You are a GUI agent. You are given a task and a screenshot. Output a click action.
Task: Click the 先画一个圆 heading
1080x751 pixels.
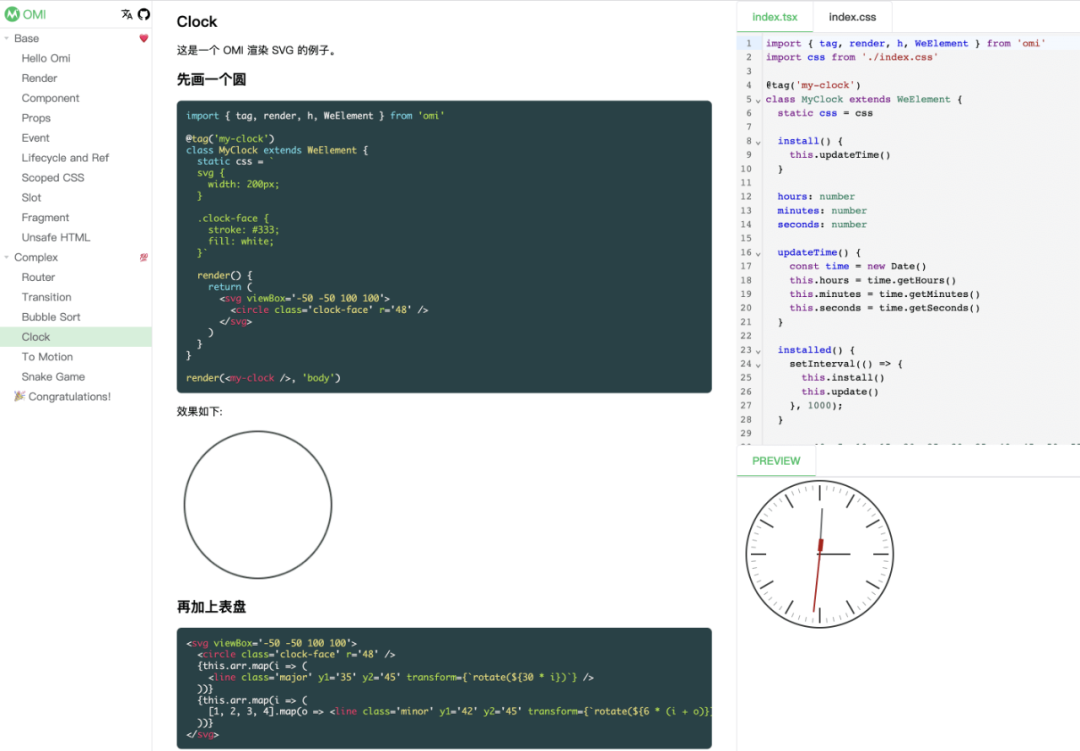[x=211, y=79]
